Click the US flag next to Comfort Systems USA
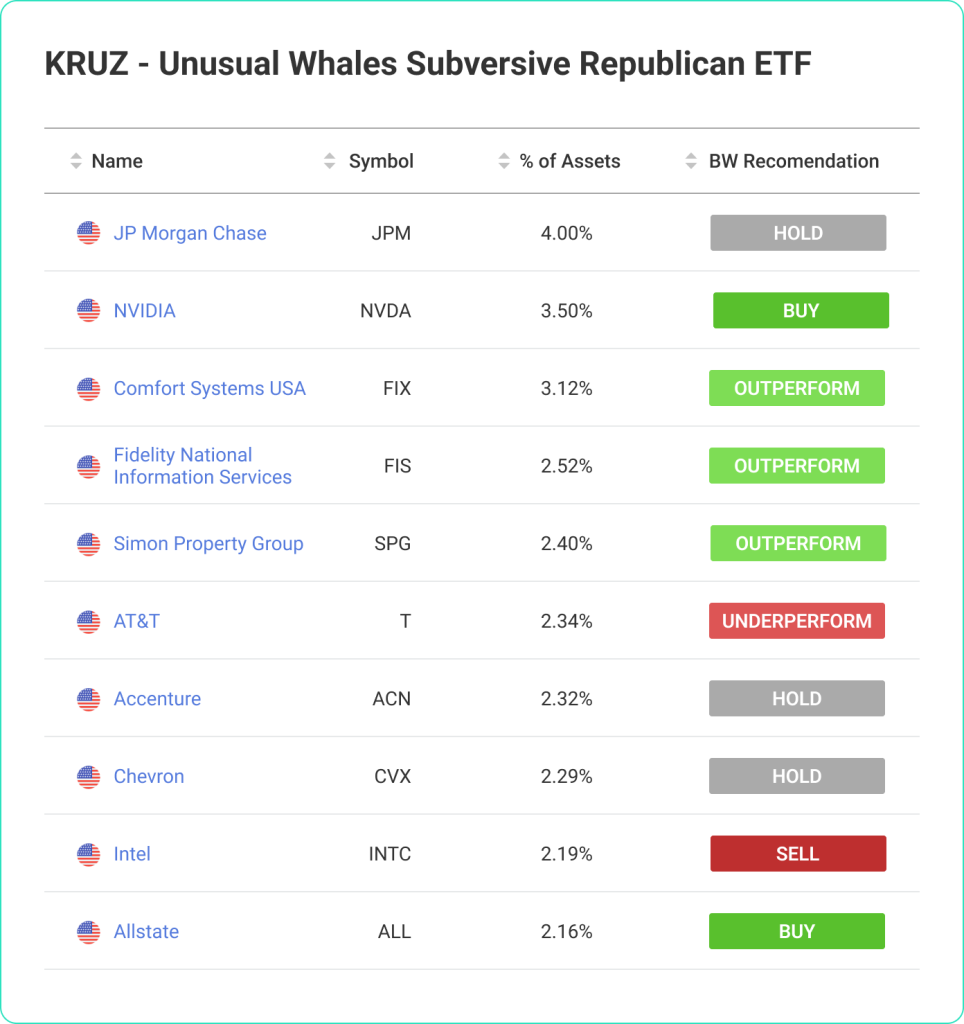The height and width of the screenshot is (1024, 964). 86,388
